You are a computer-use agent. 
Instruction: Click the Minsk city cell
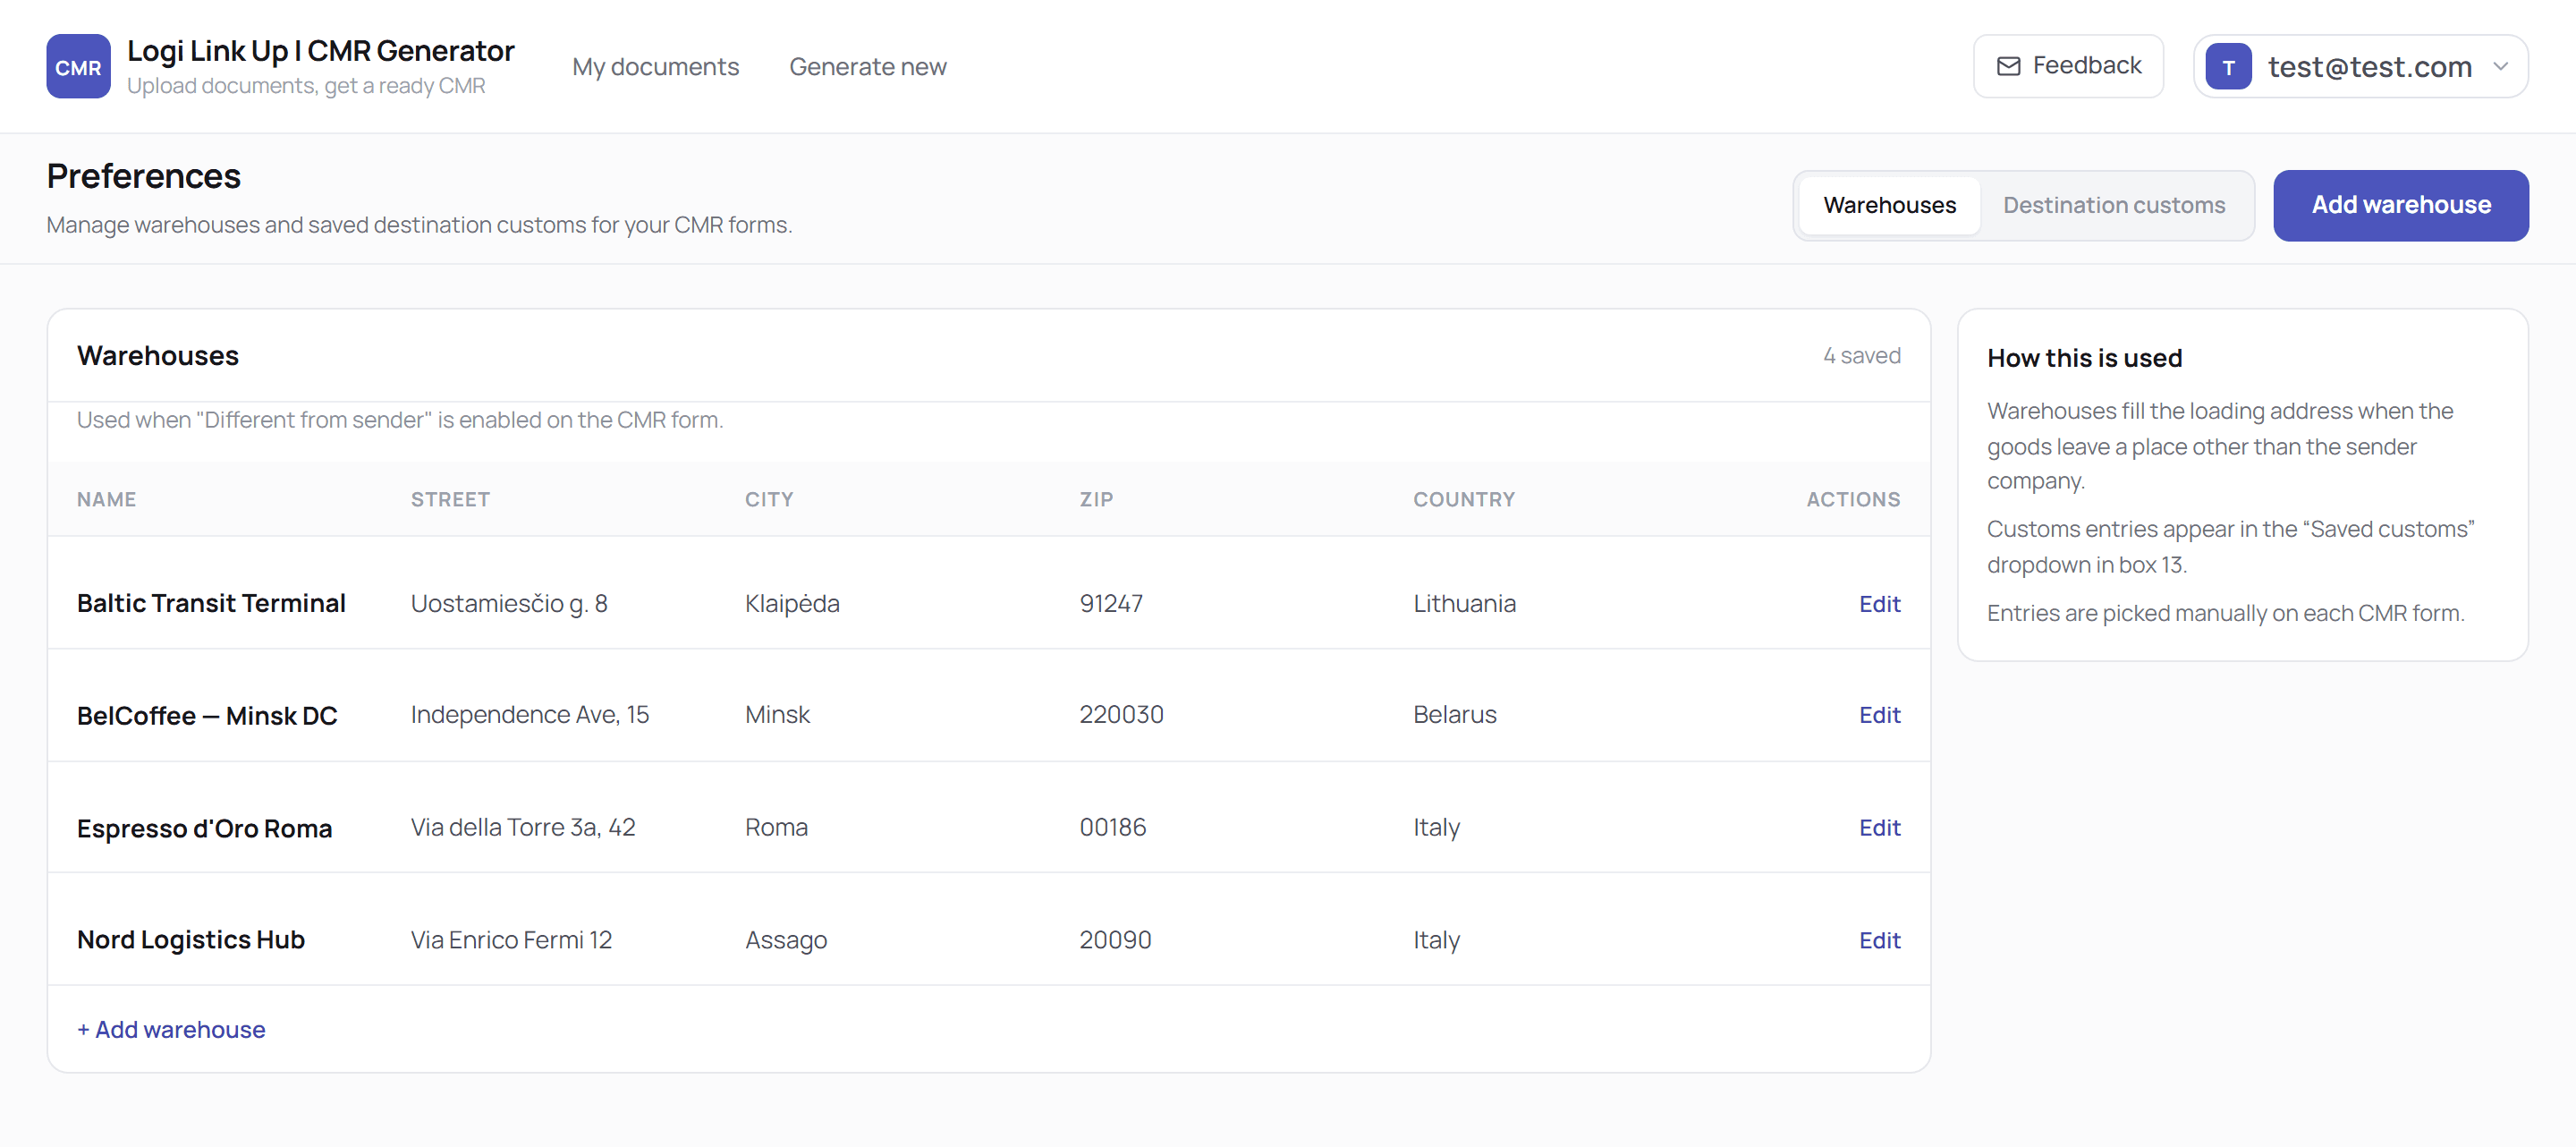coord(777,715)
